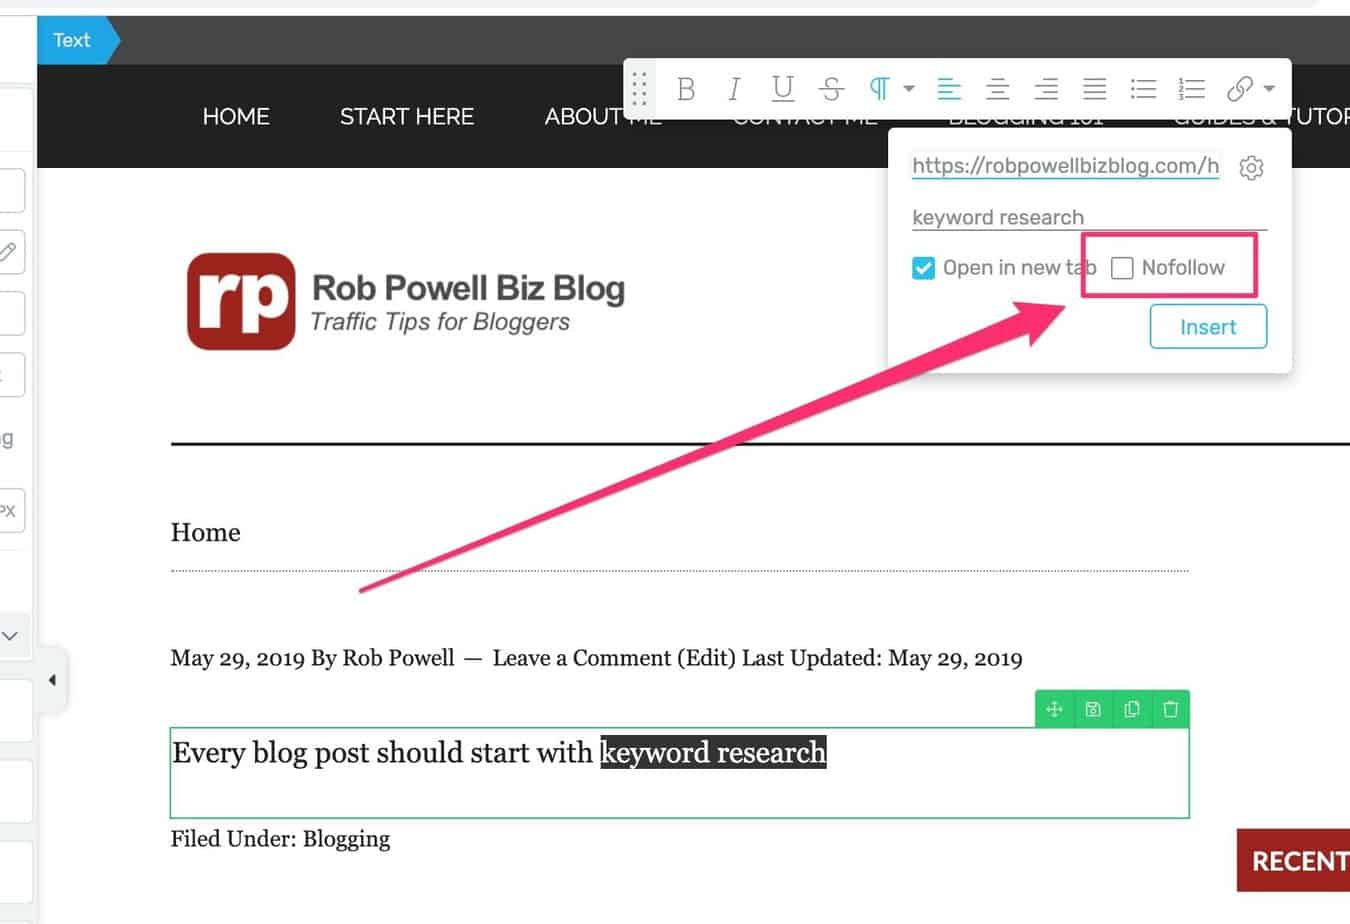Open the link settings gear icon
The height and width of the screenshot is (924, 1350).
(x=1251, y=167)
